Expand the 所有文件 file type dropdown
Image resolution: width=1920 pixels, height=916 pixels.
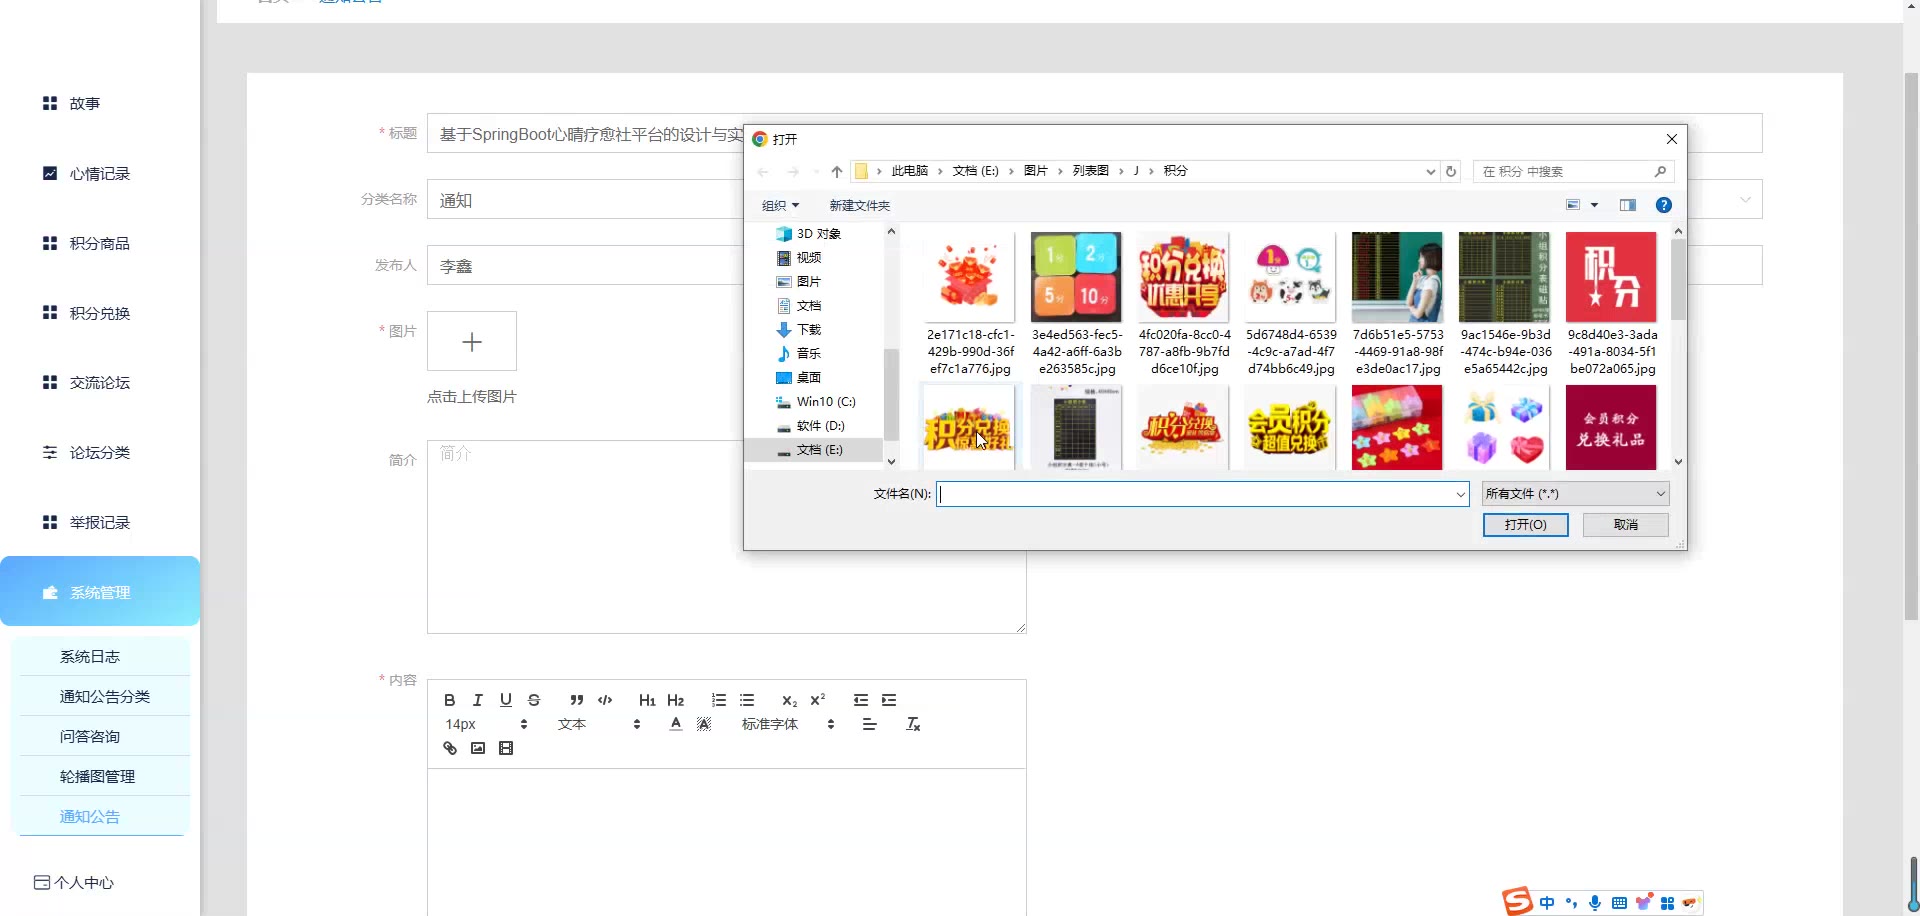pyautogui.click(x=1575, y=494)
